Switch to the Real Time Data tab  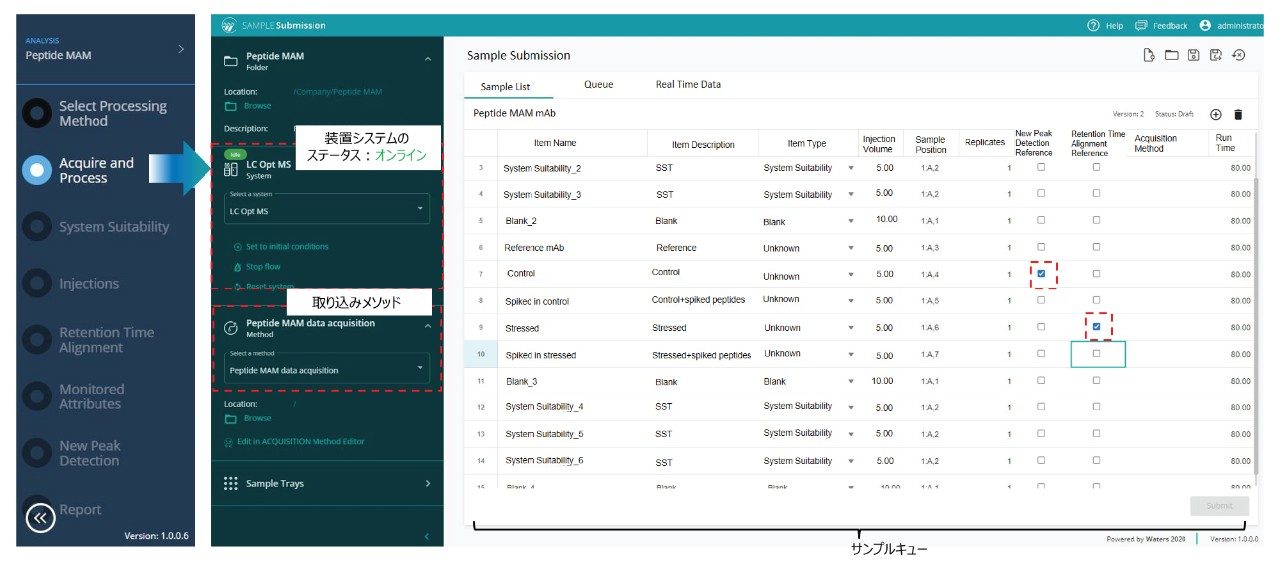[x=688, y=85]
